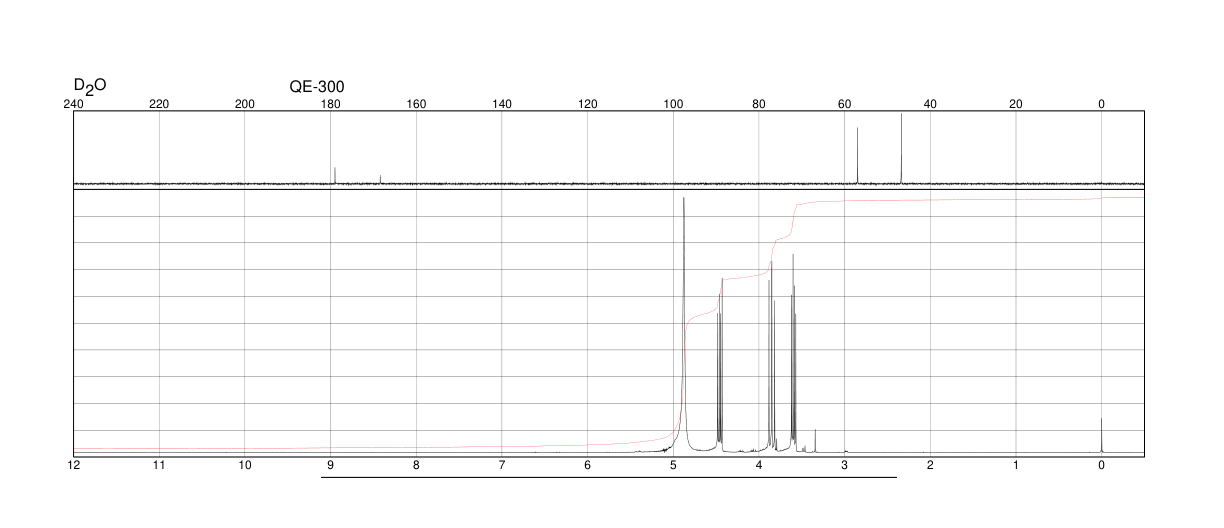Click the QE-300 instrument label
Image resolution: width=1224 pixels, height=528 pixels.
(x=317, y=87)
